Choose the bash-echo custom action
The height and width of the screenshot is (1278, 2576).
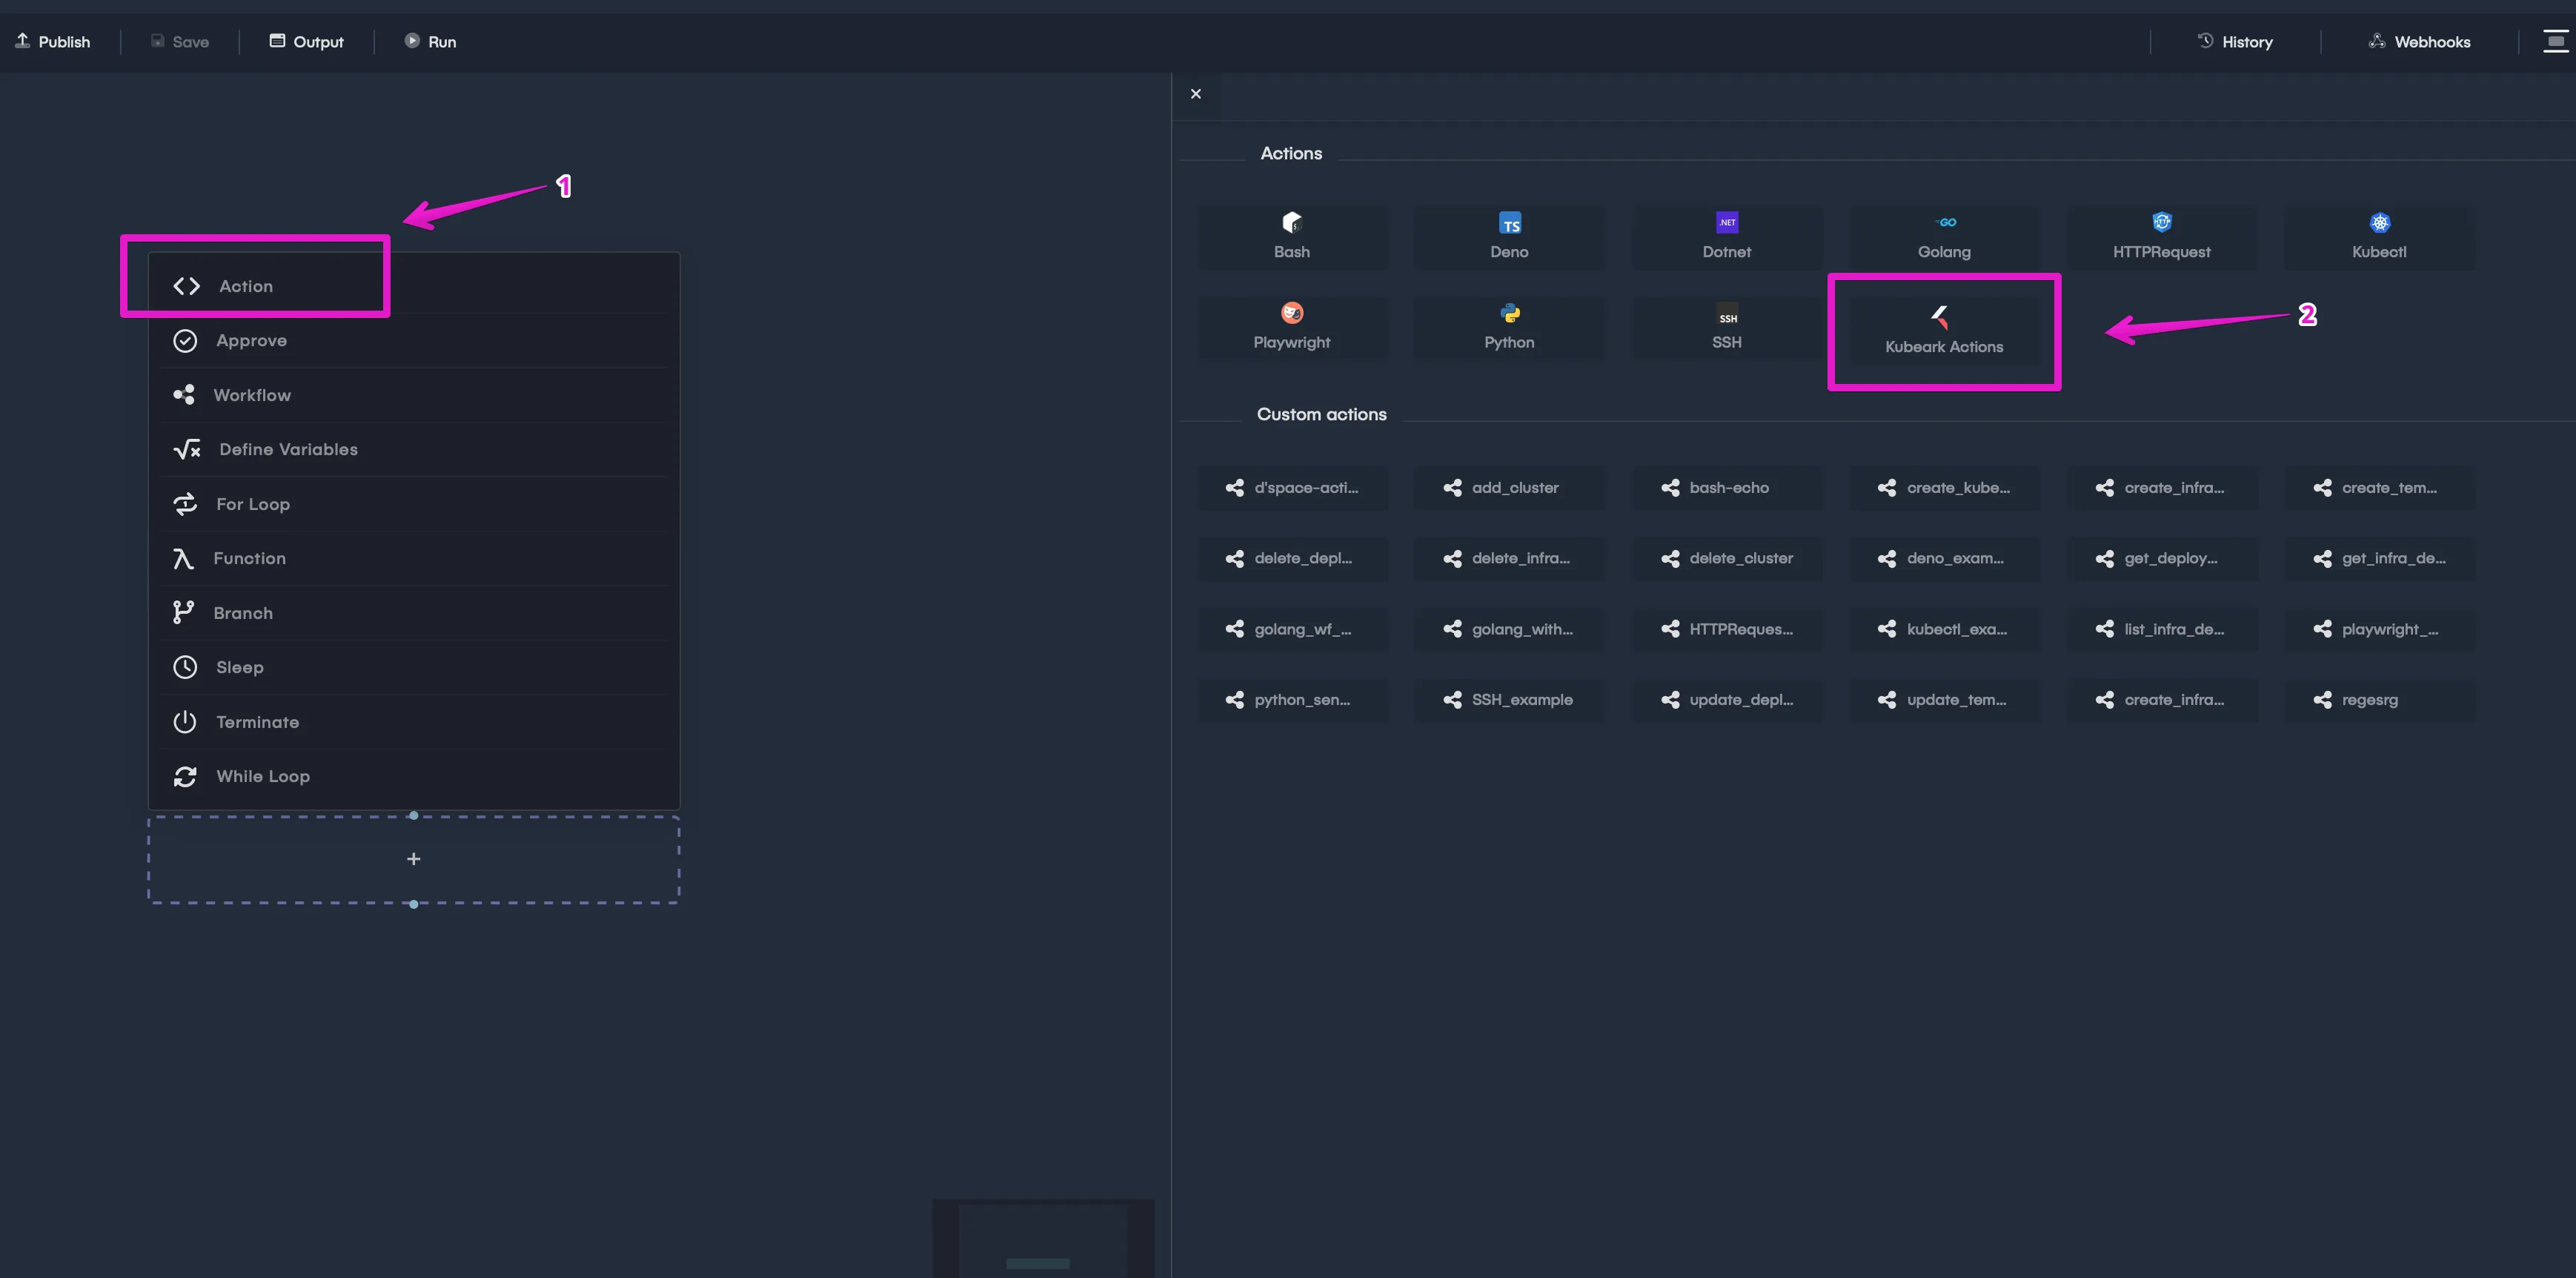coord(1726,488)
